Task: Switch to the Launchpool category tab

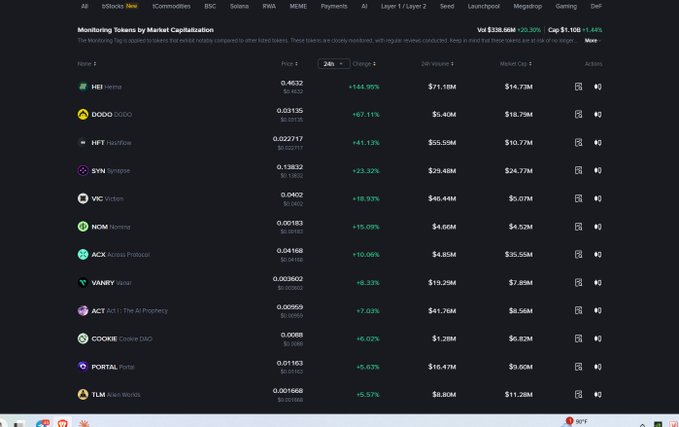Action: click(484, 6)
